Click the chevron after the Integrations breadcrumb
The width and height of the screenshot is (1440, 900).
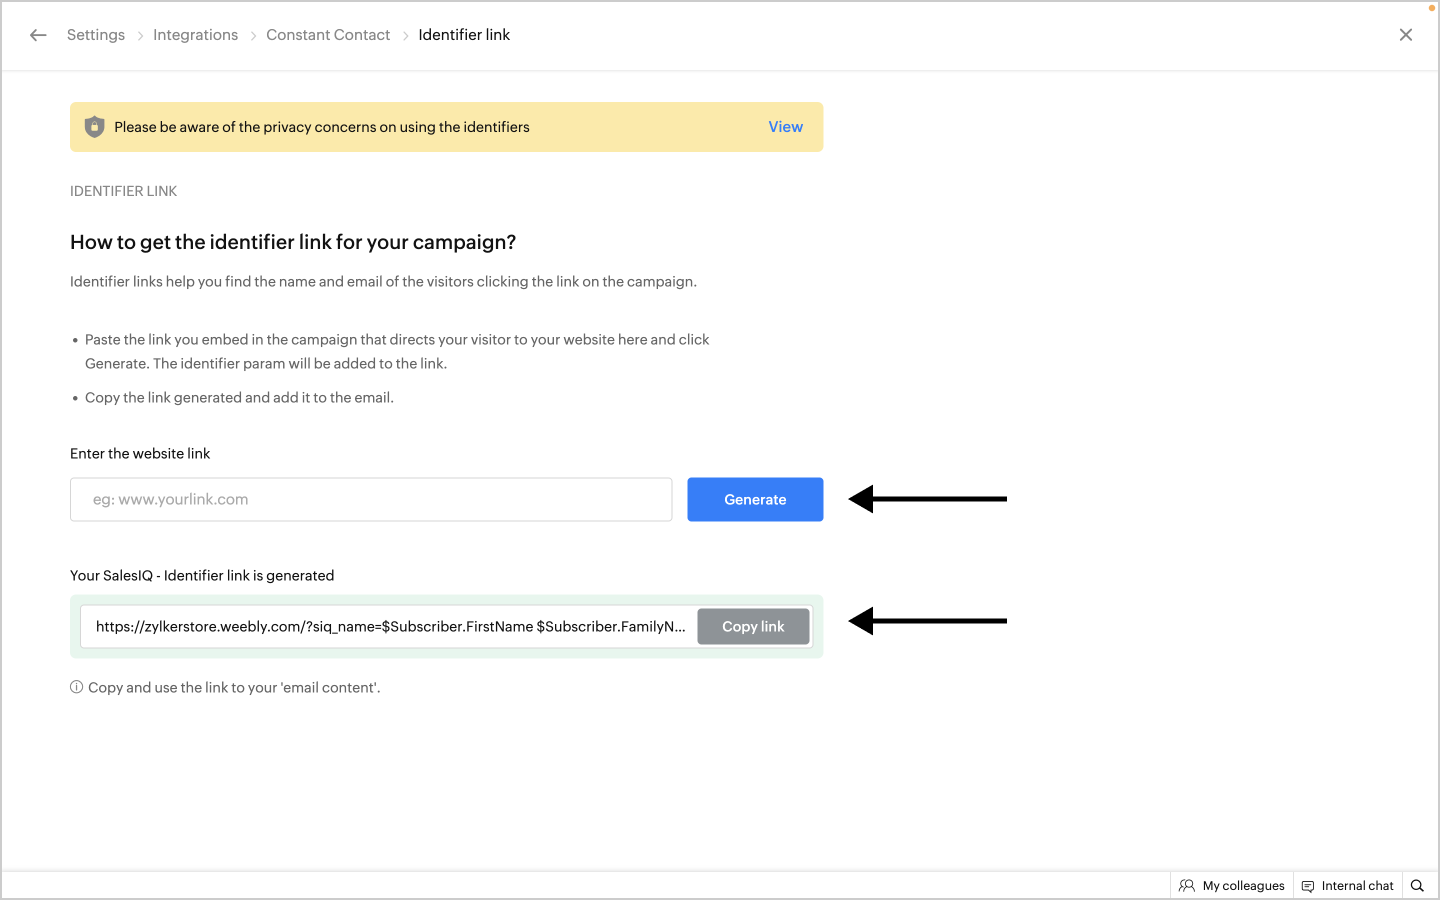(253, 36)
